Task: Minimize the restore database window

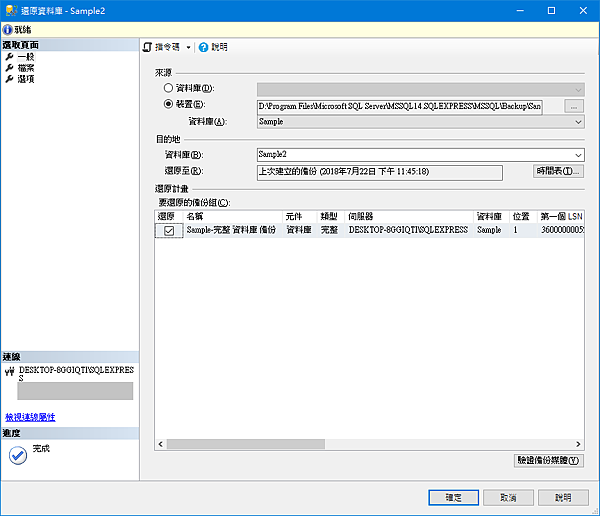Action: 520,11
